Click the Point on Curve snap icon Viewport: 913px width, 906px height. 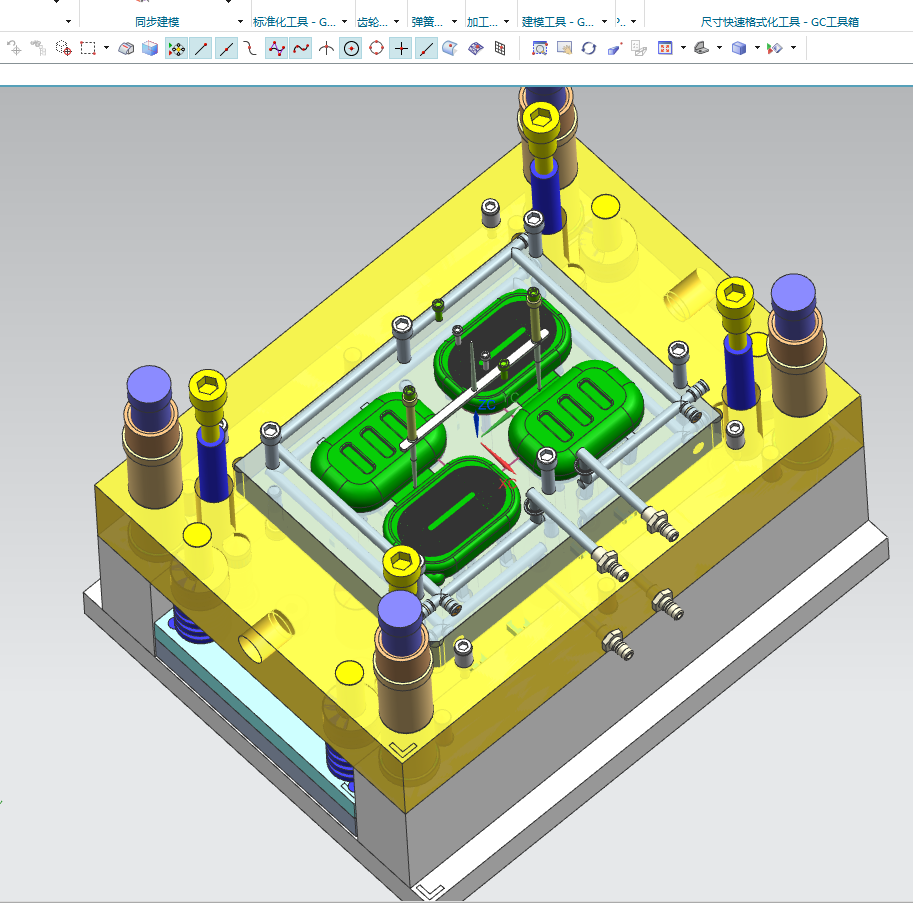[426, 48]
